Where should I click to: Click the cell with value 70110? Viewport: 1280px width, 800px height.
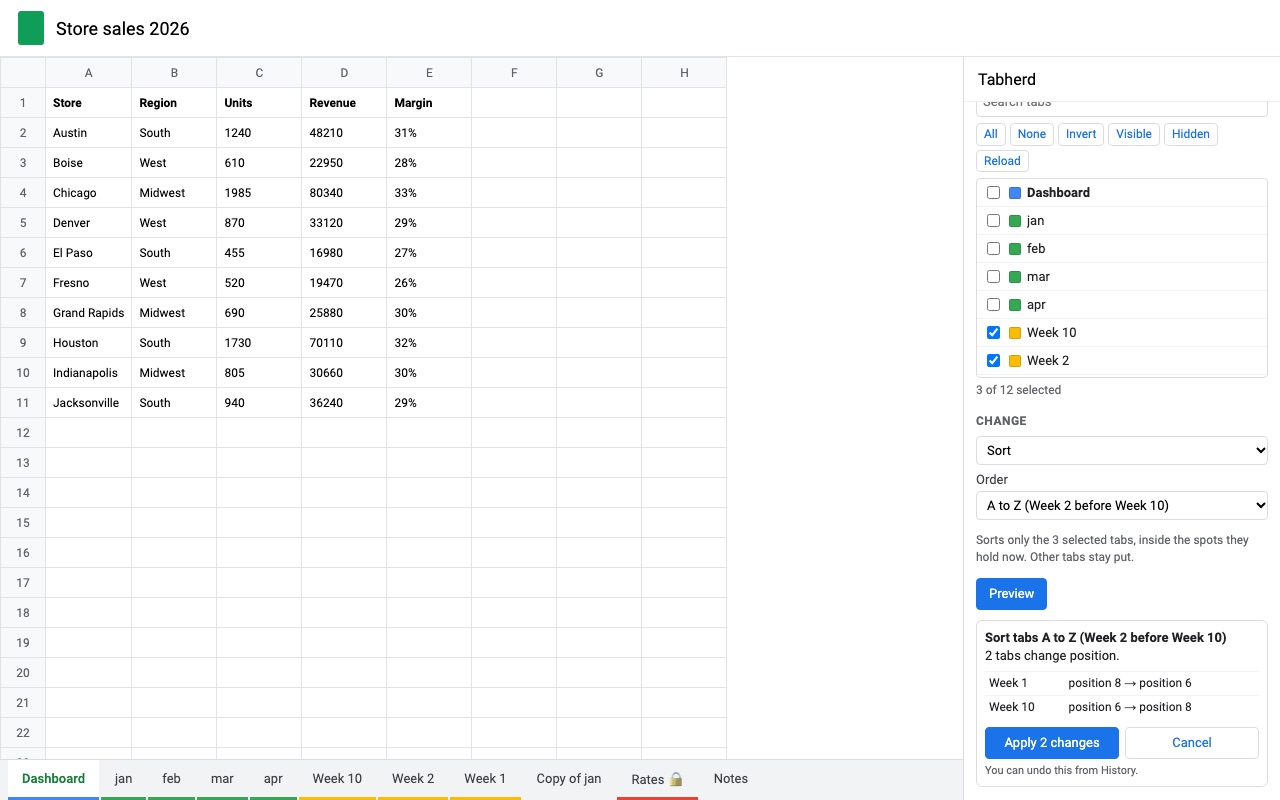(x=344, y=343)
